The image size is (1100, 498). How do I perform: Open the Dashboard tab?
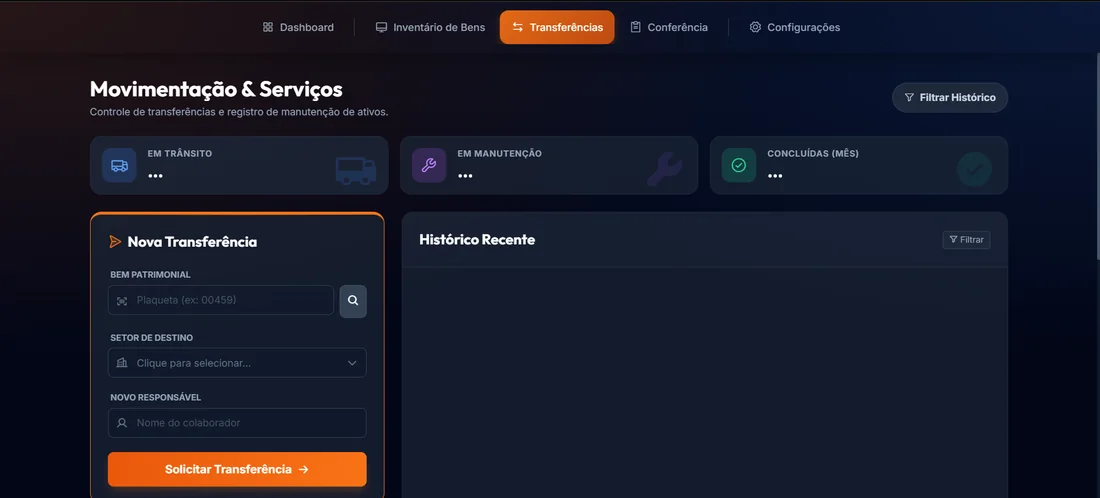298,27
